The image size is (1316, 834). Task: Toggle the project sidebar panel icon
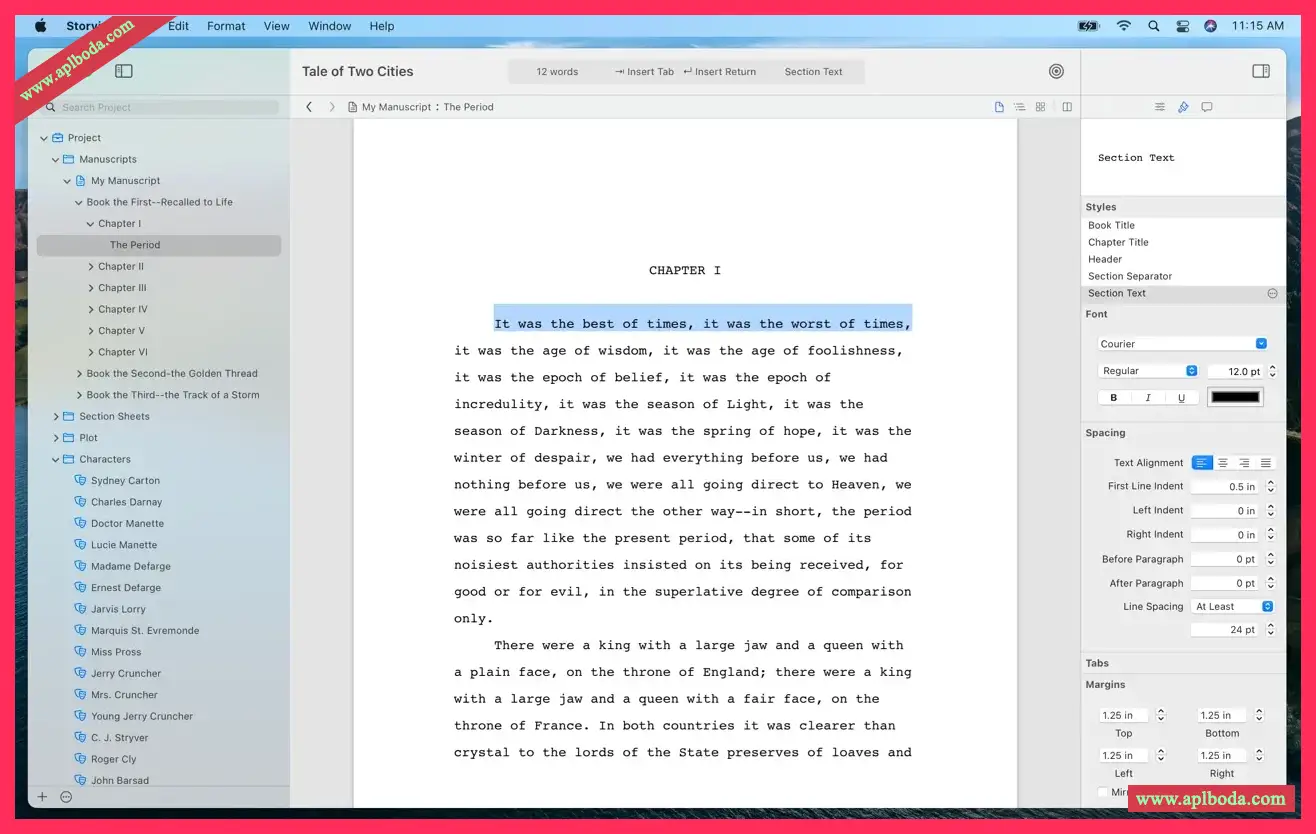pyautogui.click(x=124, y=71)
